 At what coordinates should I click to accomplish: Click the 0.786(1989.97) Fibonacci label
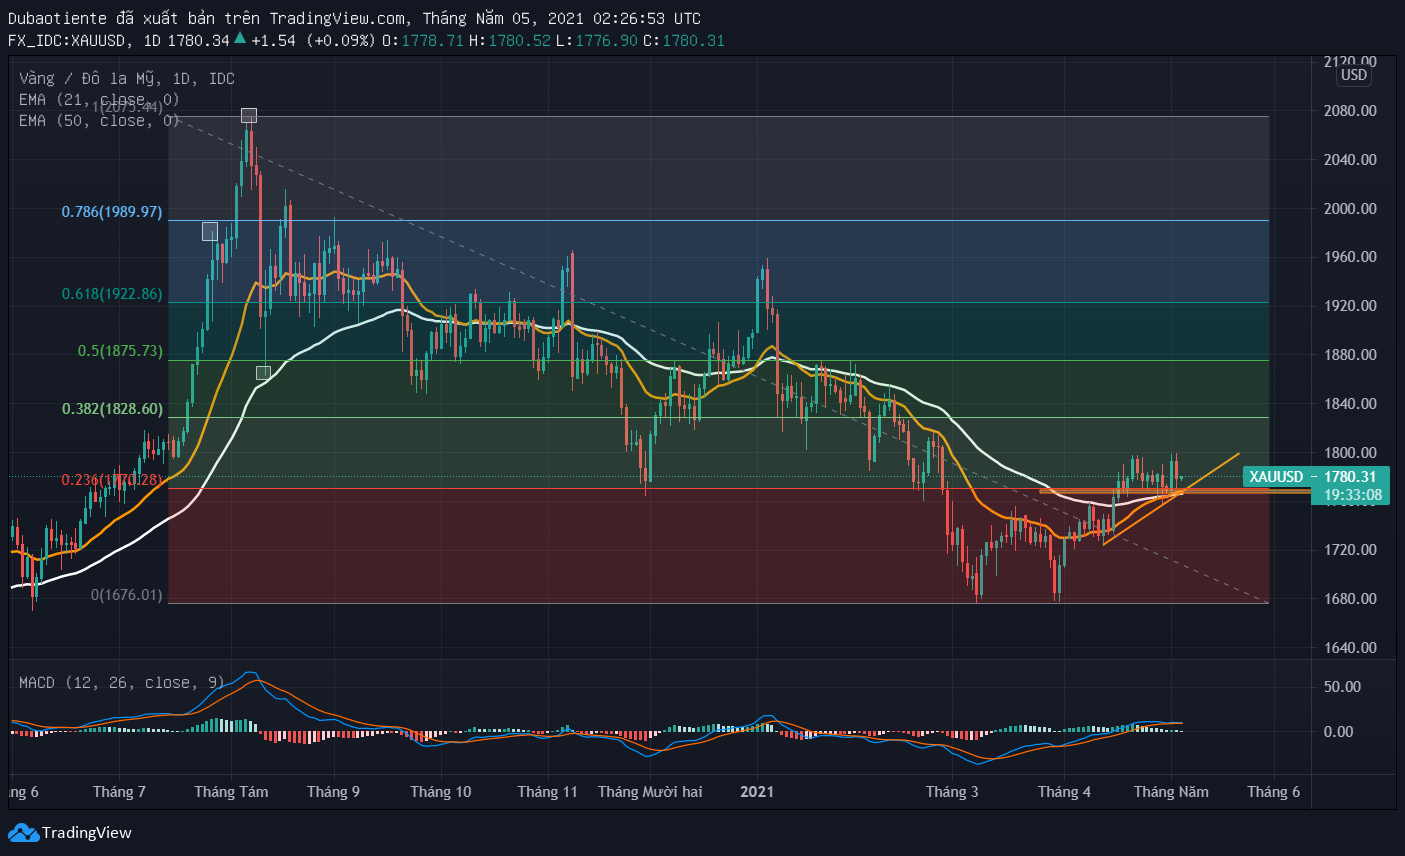(112, 212)
